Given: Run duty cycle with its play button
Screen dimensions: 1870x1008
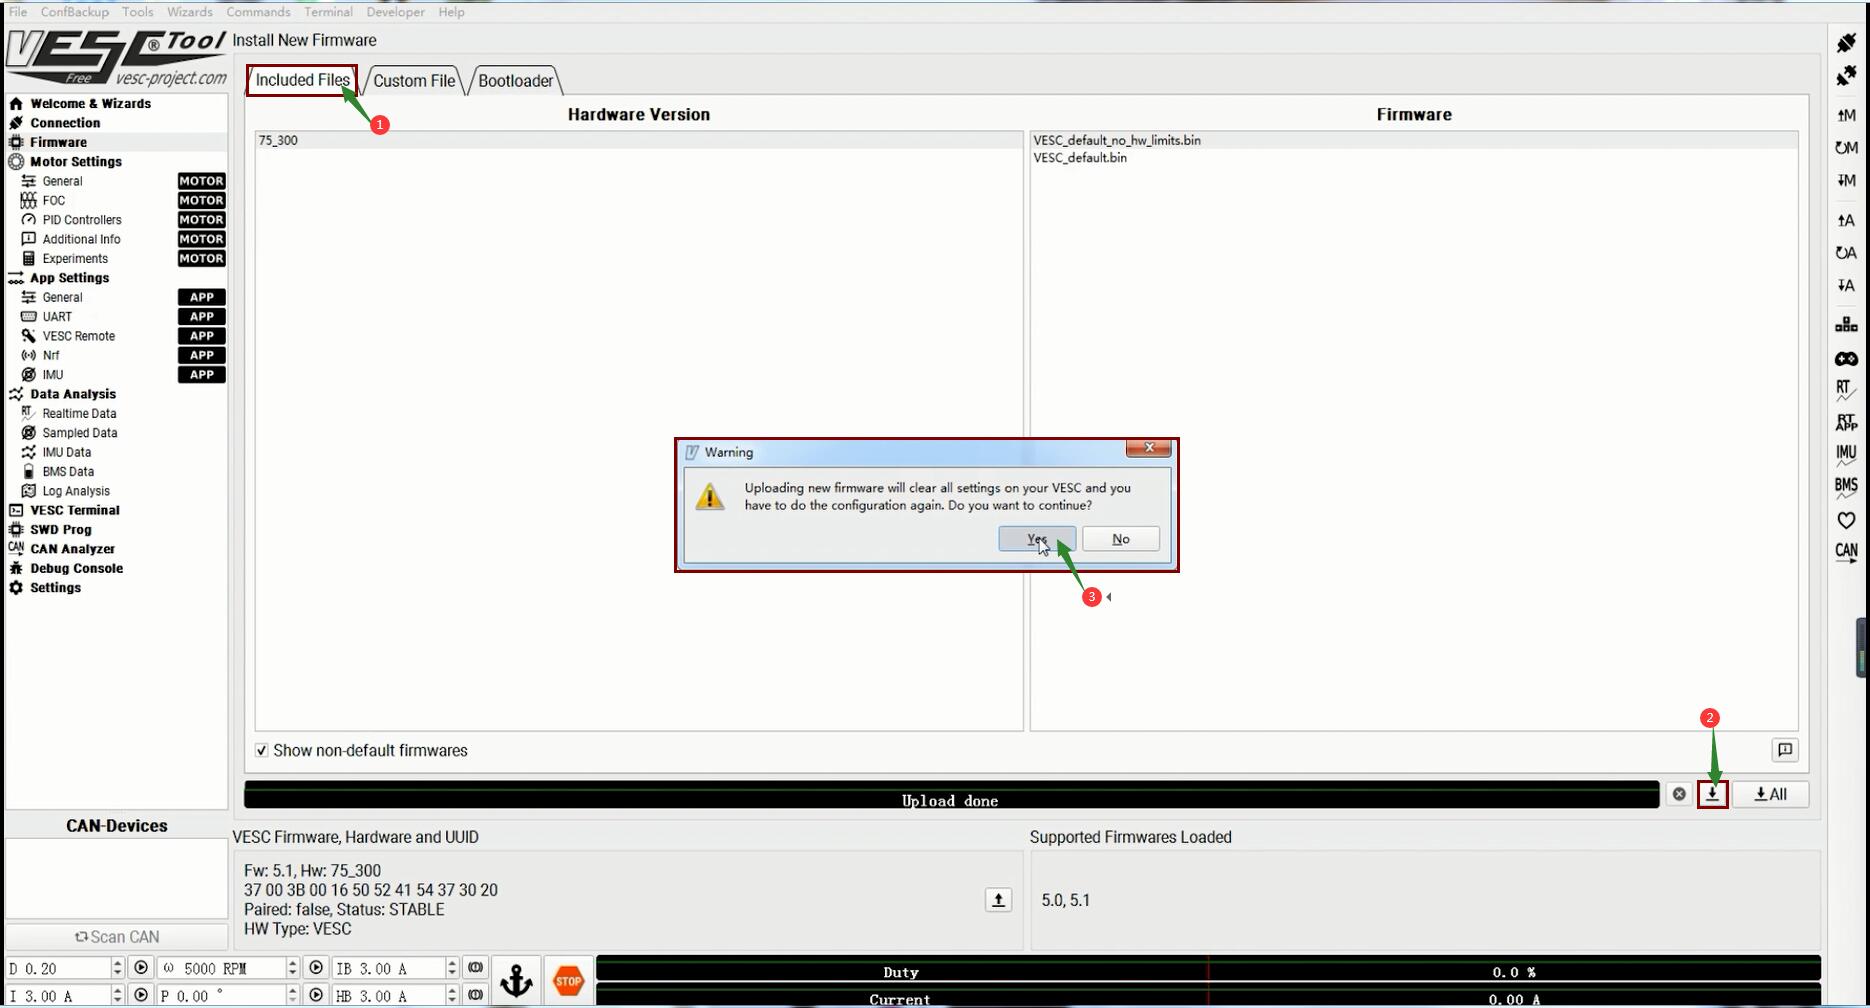Looking at the screenshot, I should 141,968.
